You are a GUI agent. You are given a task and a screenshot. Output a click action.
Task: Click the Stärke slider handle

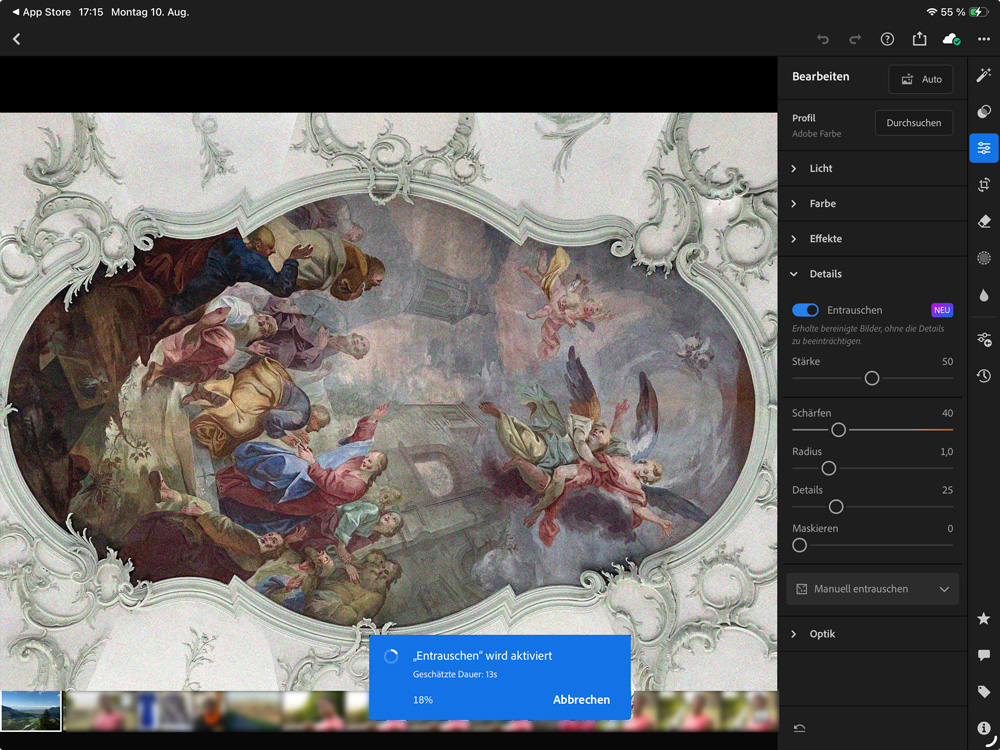(872, 378)
